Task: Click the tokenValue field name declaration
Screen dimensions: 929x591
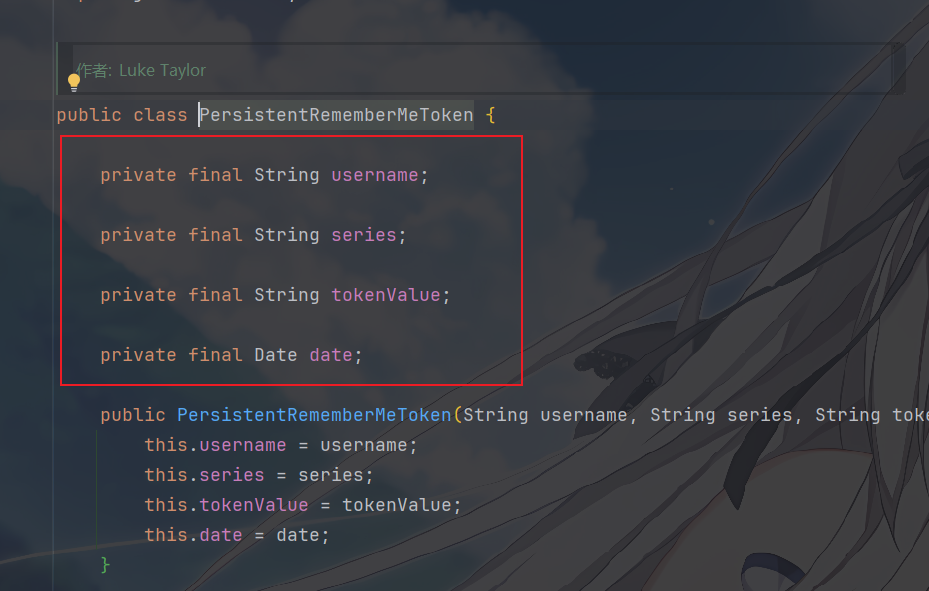Action: tap(385, 295)
